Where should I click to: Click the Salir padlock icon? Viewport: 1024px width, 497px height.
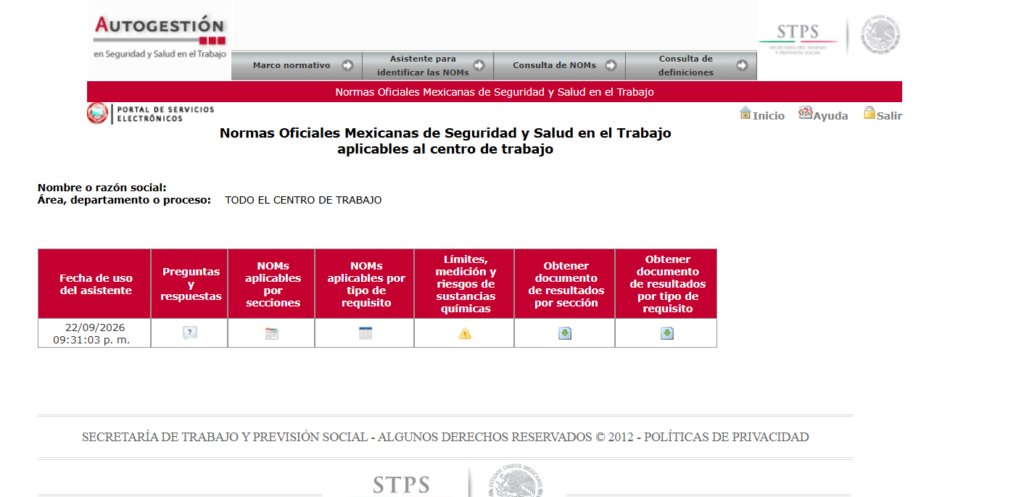tap(869, 113)
